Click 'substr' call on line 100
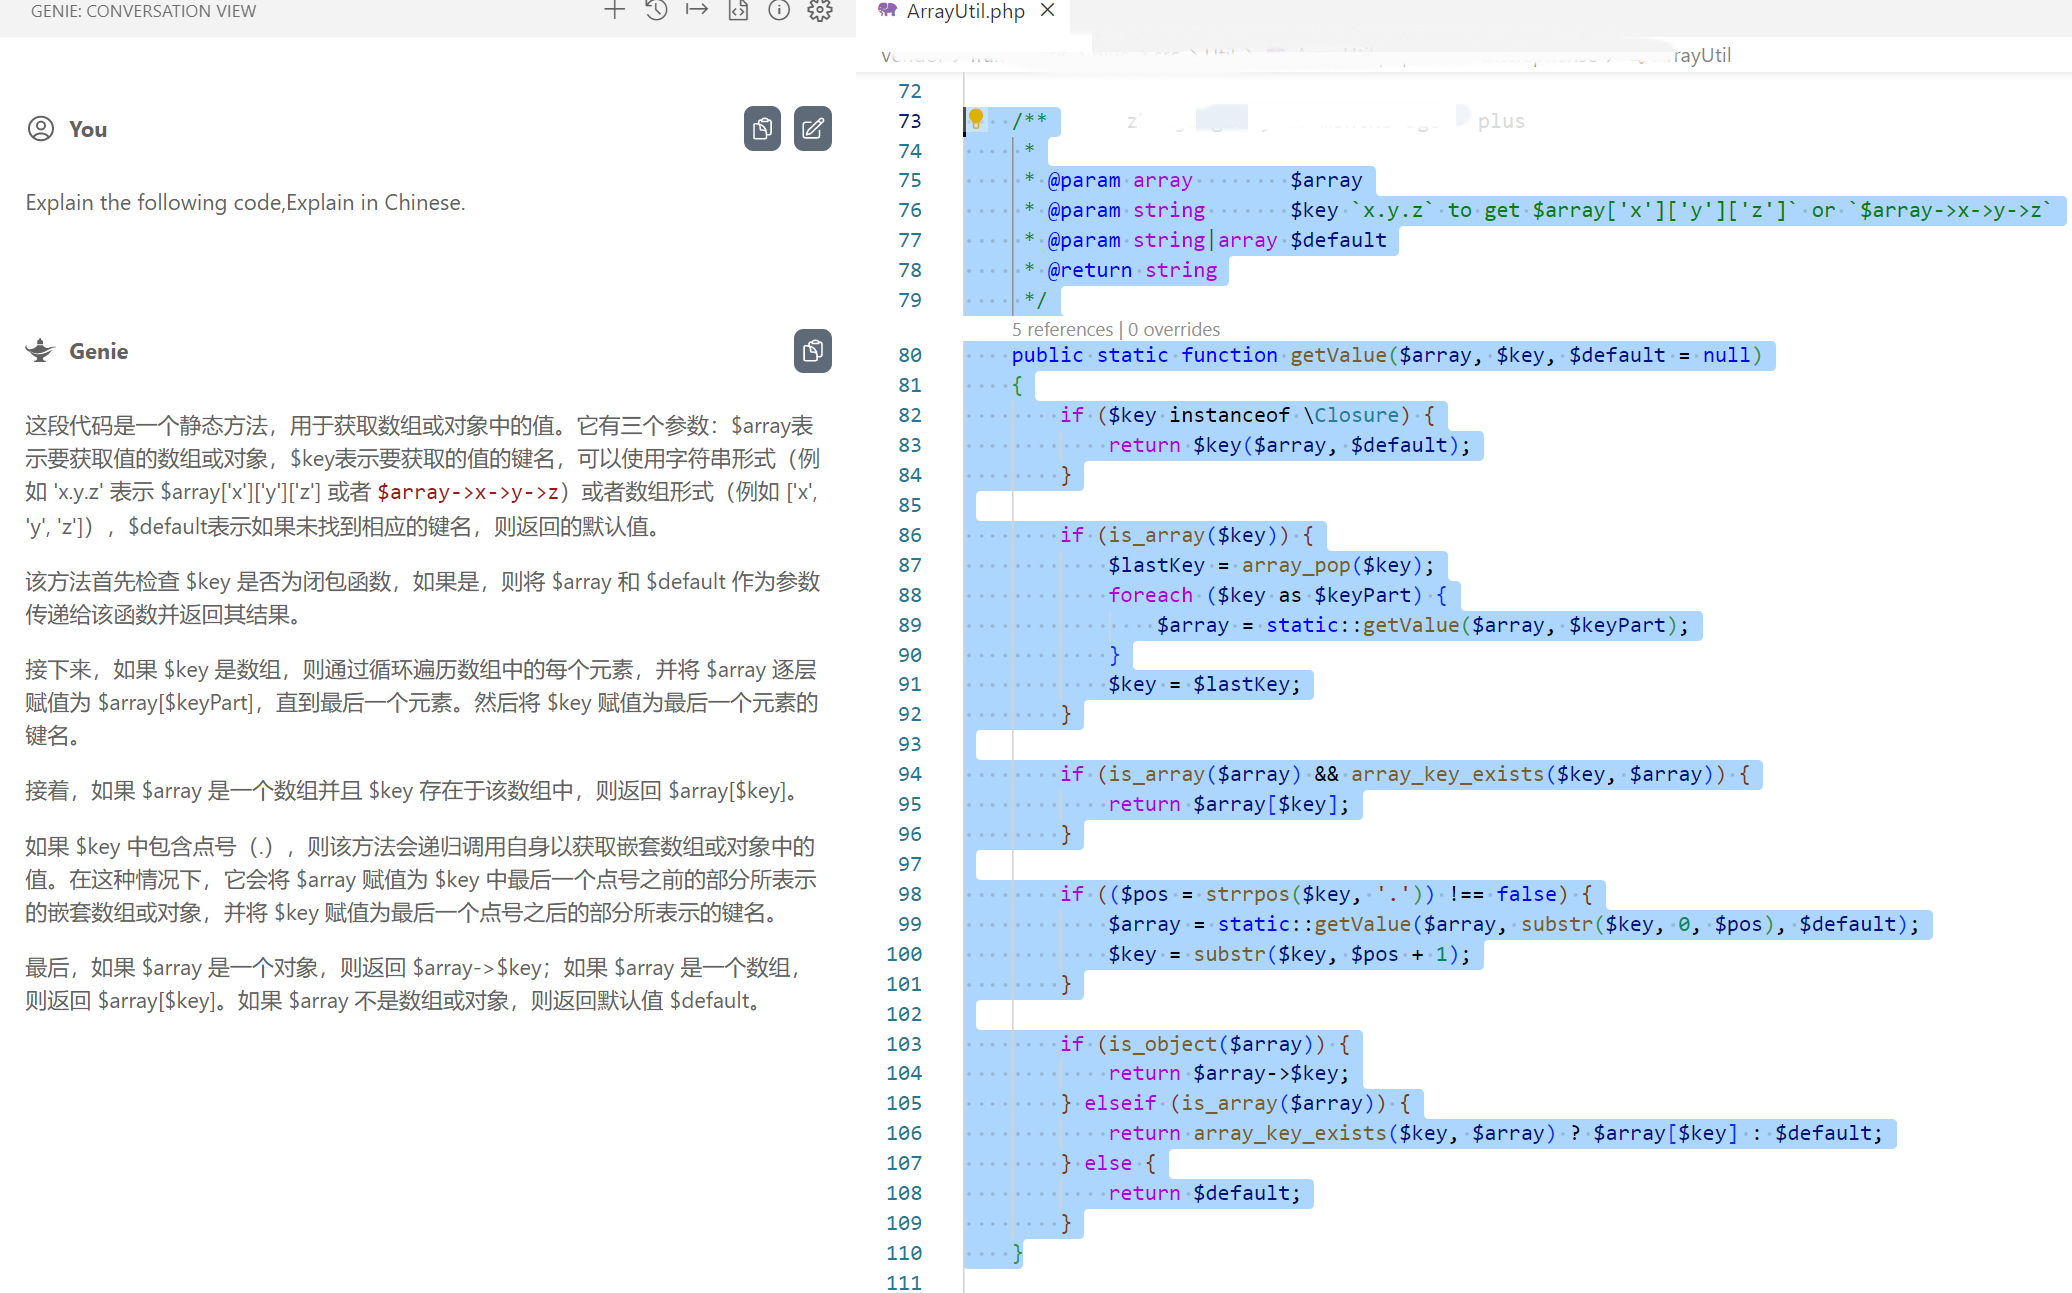This screenshot has width=2072, height=1293. 1229,954
